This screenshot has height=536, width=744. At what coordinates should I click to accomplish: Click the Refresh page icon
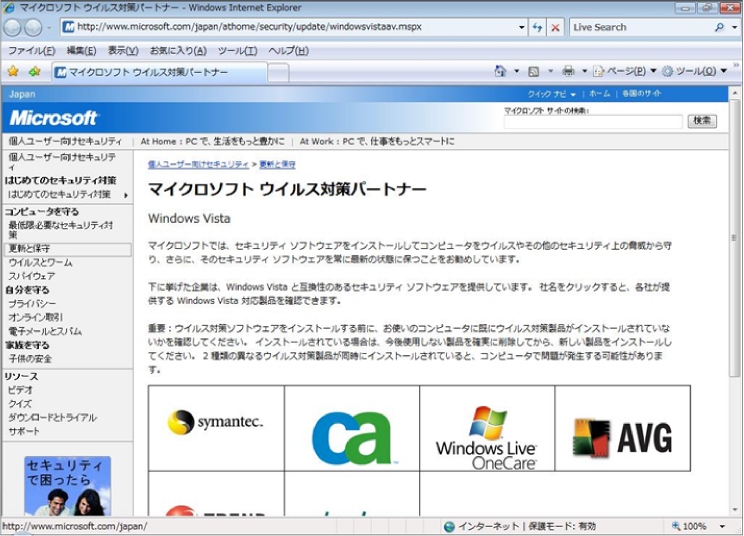tap(536, 28)
